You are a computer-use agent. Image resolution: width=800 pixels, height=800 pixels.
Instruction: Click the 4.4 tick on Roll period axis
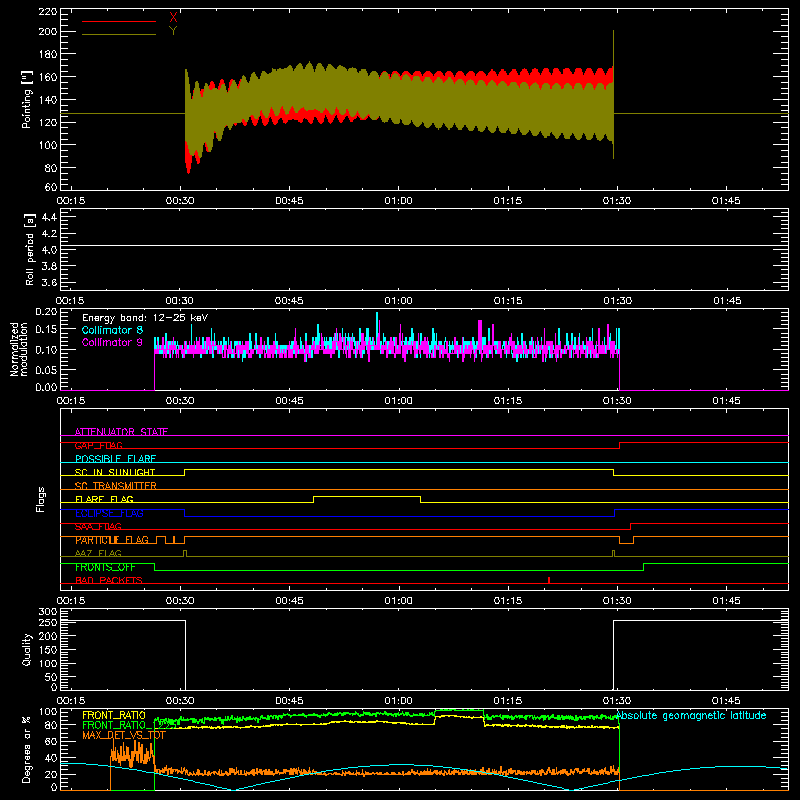tap(49, 217)
